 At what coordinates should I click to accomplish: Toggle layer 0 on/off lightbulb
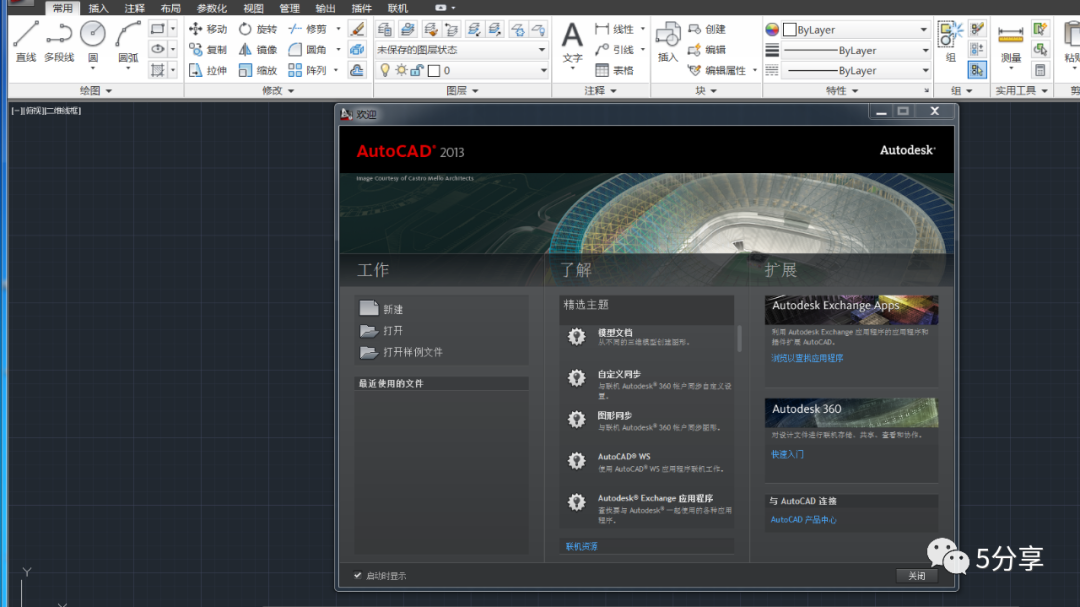point(385,70)
